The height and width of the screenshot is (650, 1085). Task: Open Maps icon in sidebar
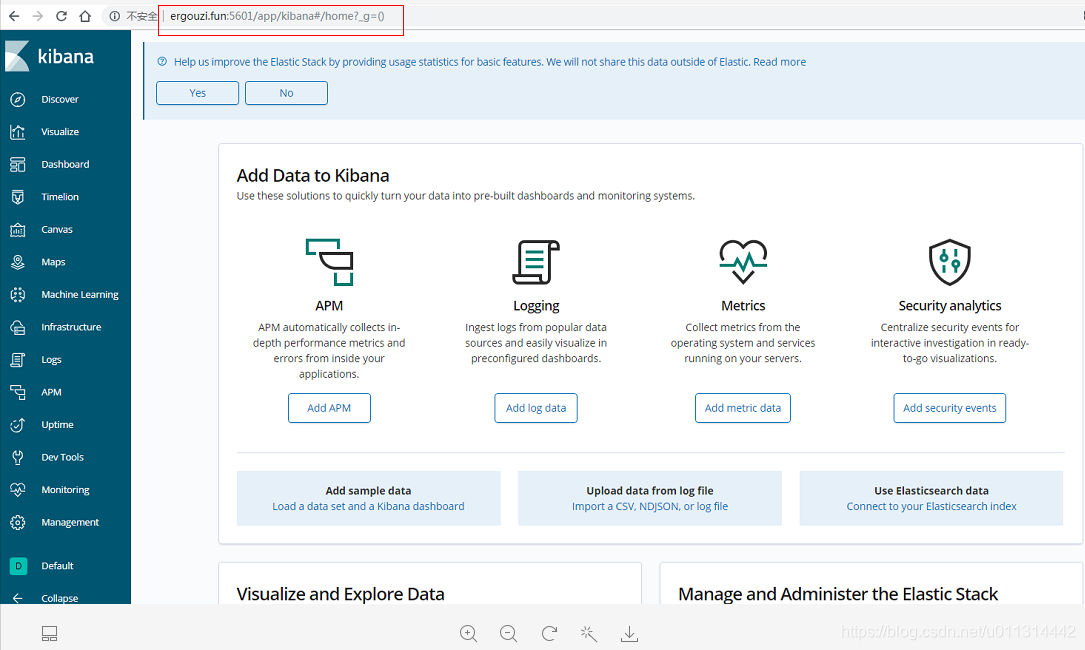[18, 262]
